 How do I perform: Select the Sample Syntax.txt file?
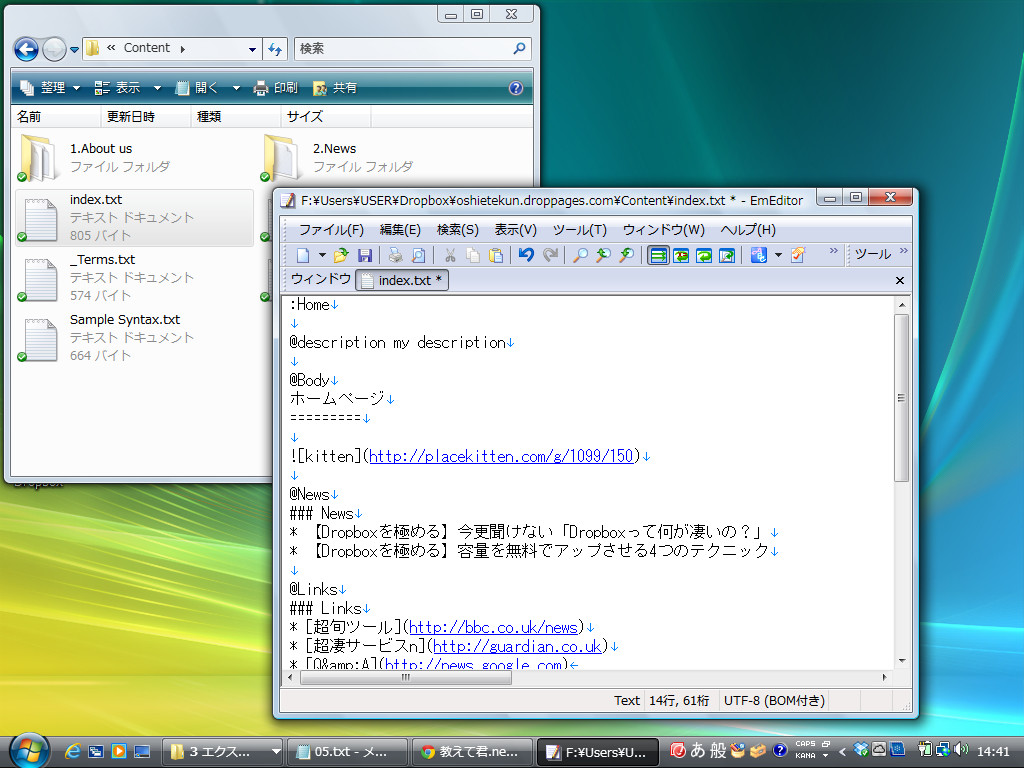coord(133,338)
